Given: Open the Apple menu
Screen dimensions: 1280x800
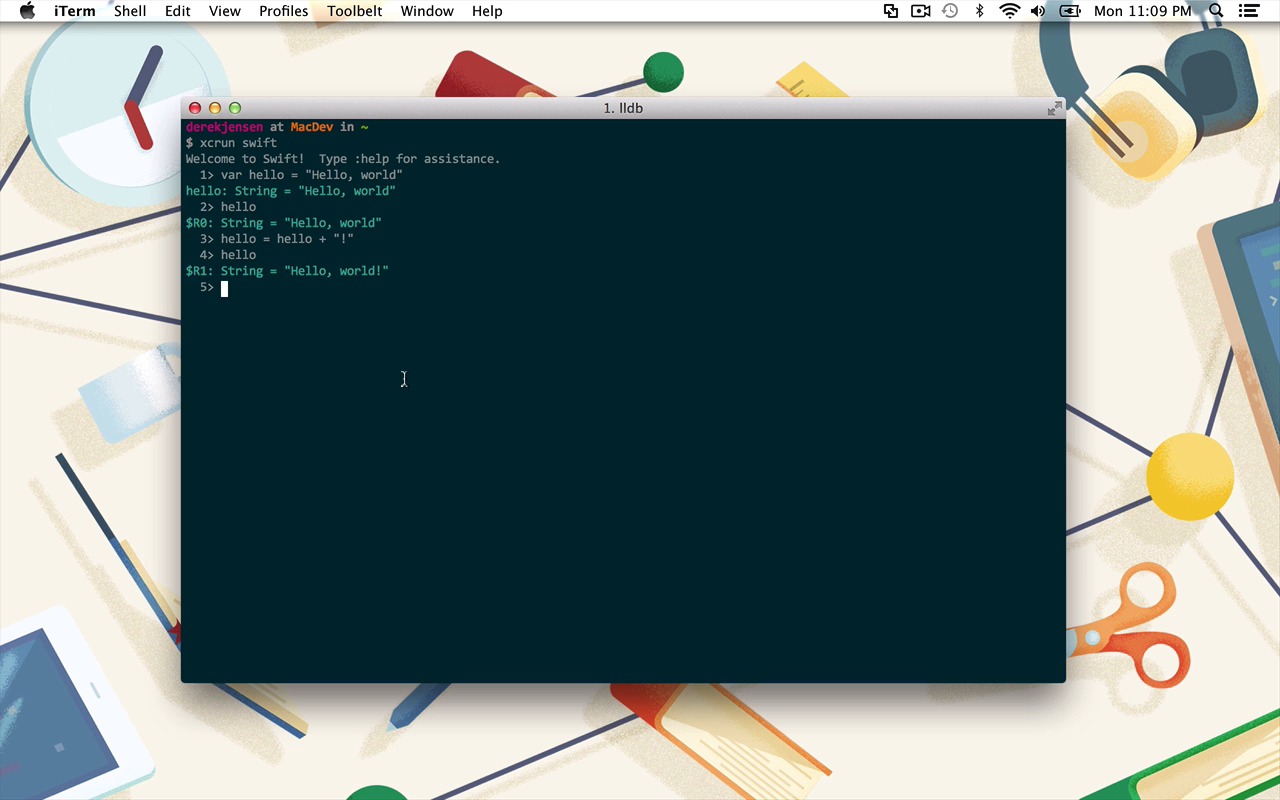Looking at the screenshot, I should tap(27, 11).
